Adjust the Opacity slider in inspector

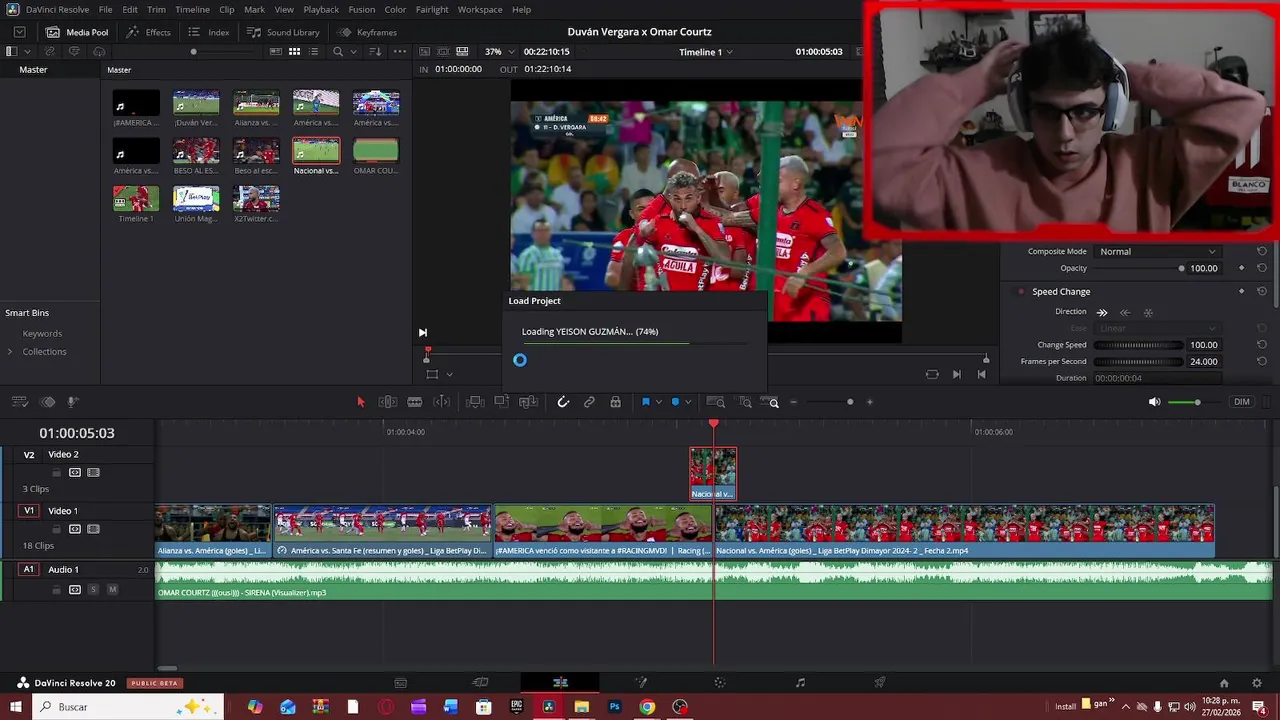point(1139,268)
